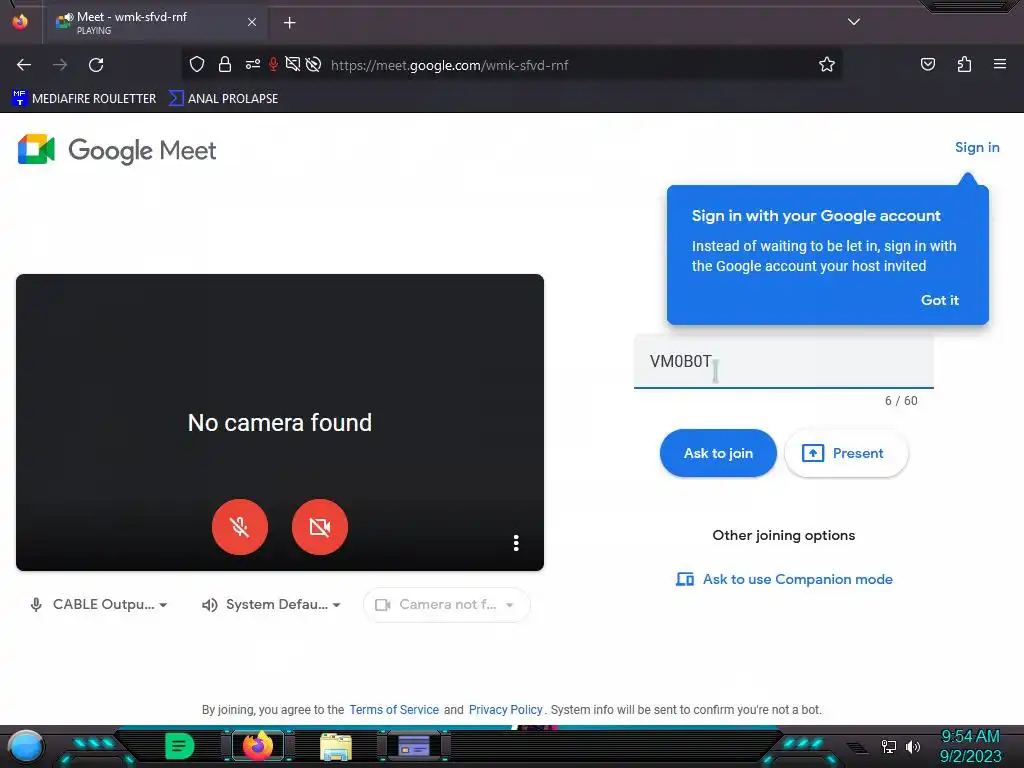Click "Other joining options" heading

coord(784,536)
